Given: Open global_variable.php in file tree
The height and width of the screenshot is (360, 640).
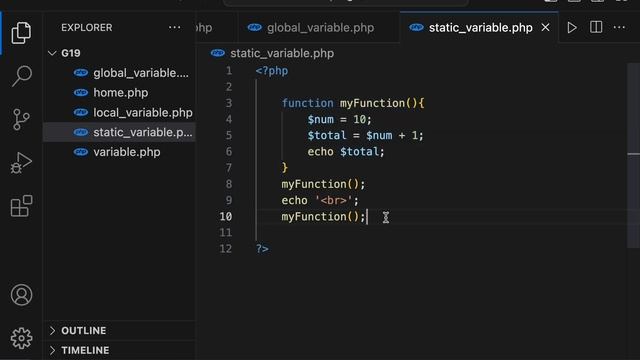Looking at the screenshot, I should click(x=119, y=73).
